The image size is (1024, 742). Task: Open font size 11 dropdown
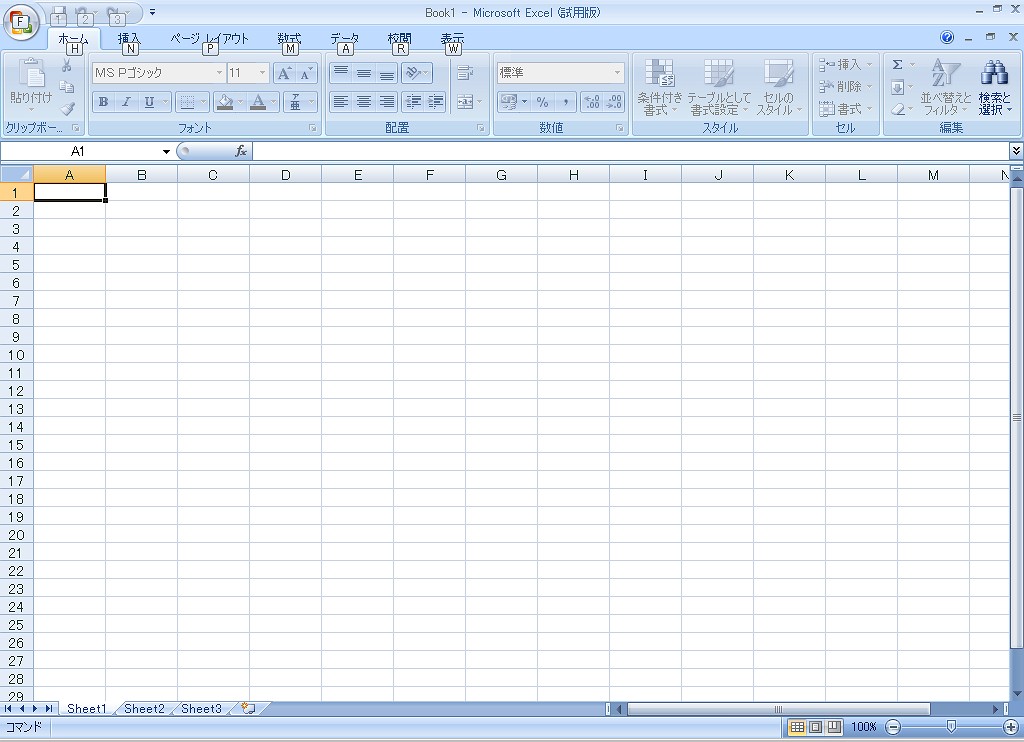(x=263, y=73)
